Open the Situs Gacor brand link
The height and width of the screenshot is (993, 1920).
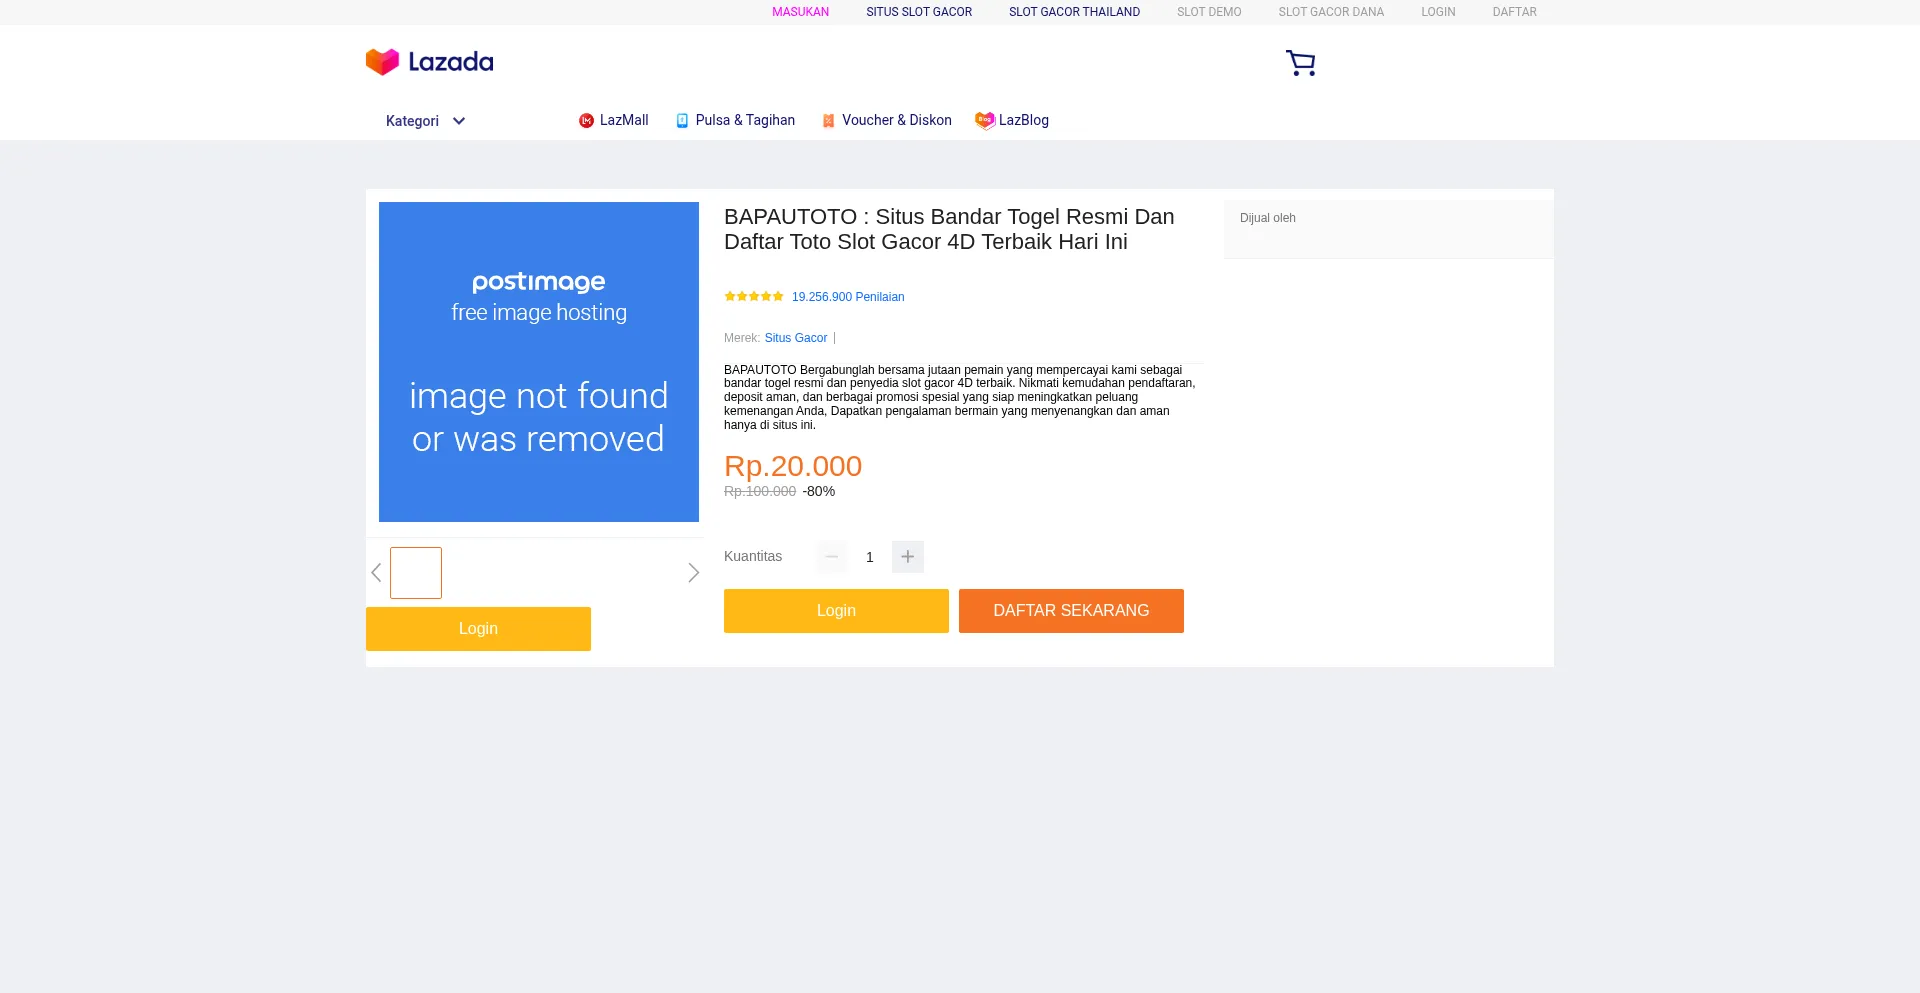(796, 338)
